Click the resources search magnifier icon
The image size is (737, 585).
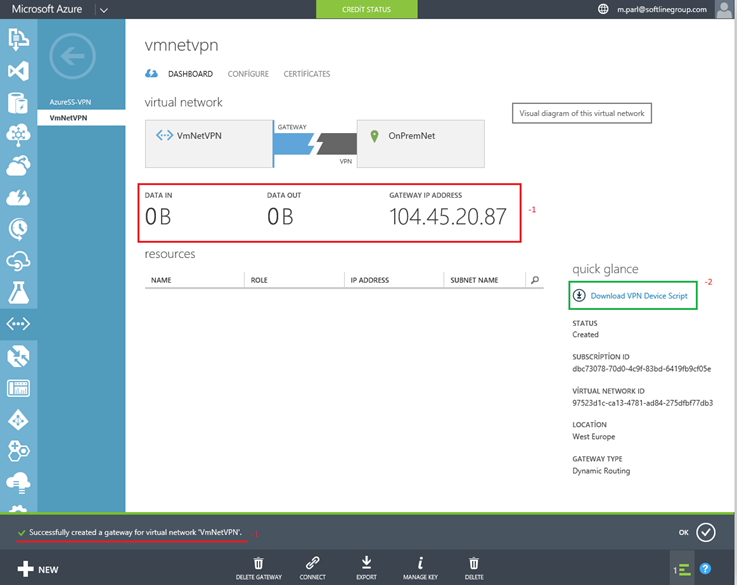535,280
